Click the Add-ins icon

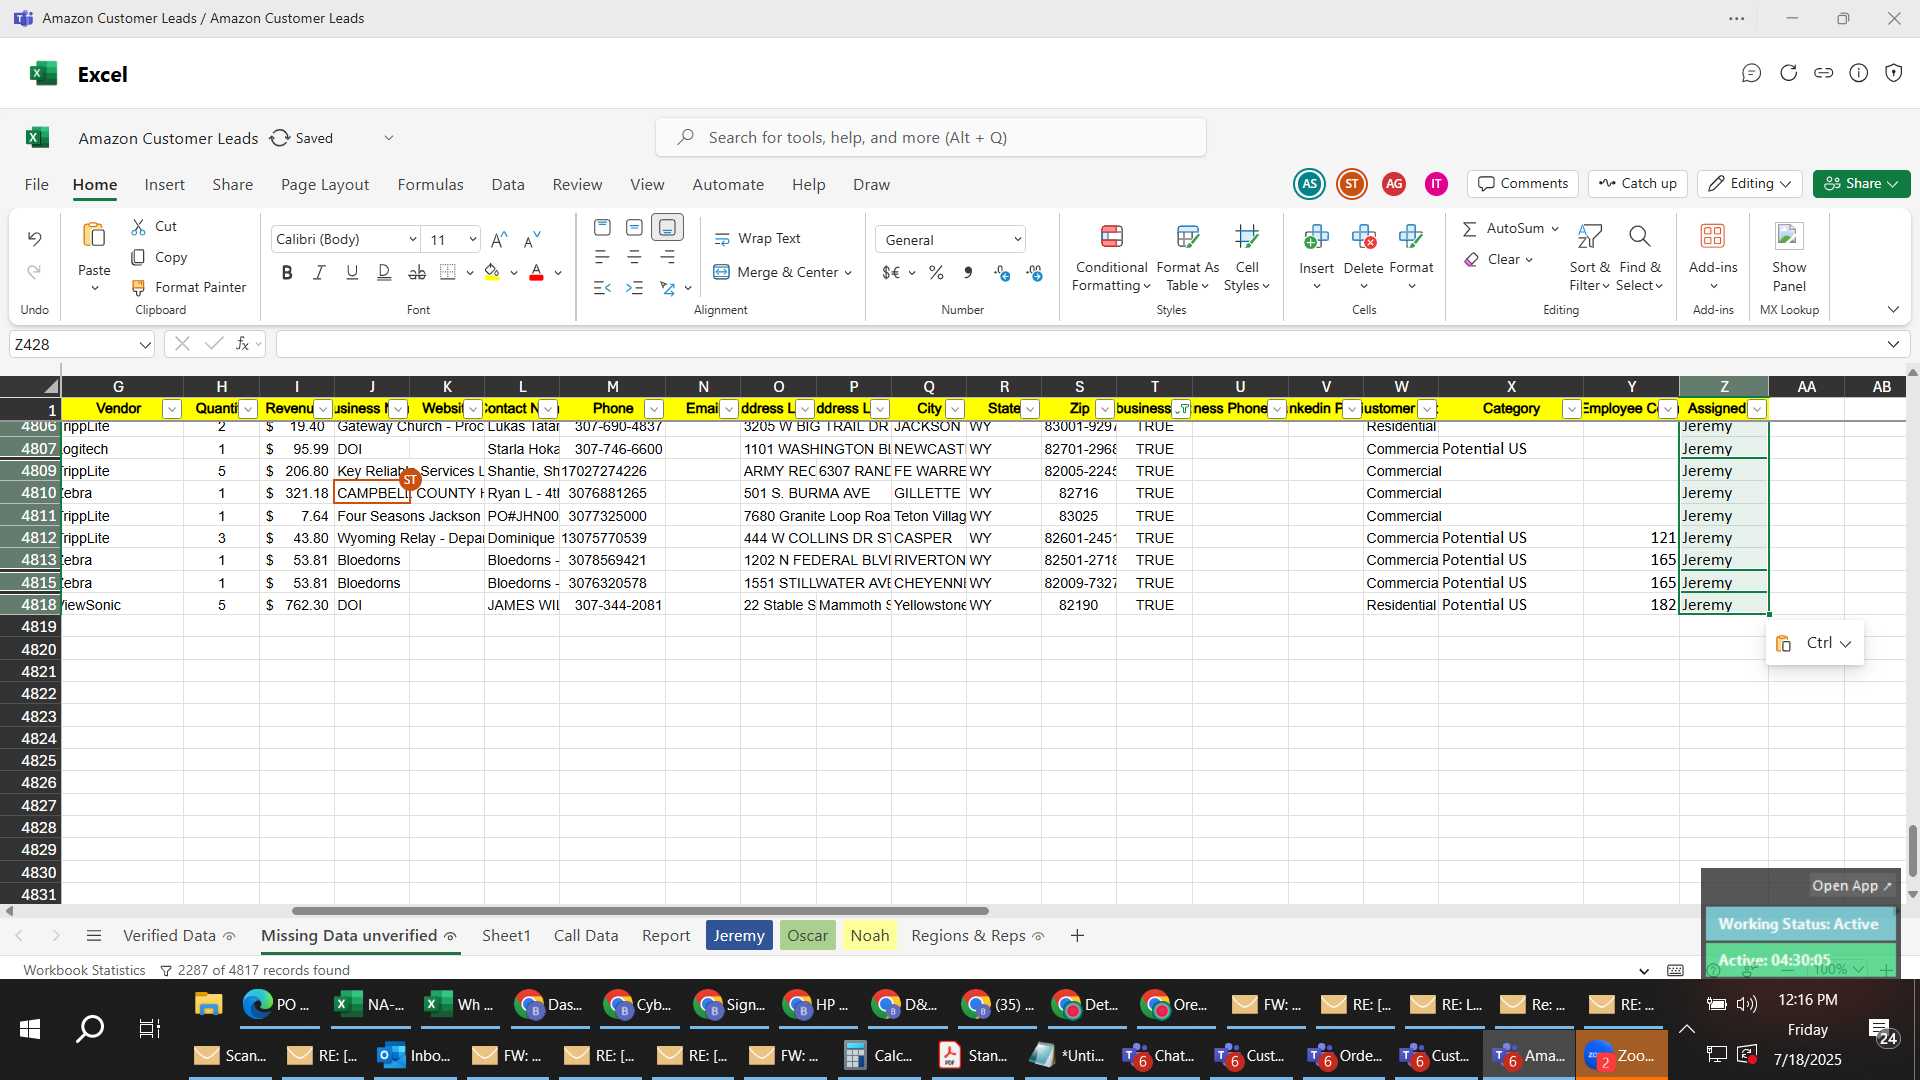(1713, 236)
